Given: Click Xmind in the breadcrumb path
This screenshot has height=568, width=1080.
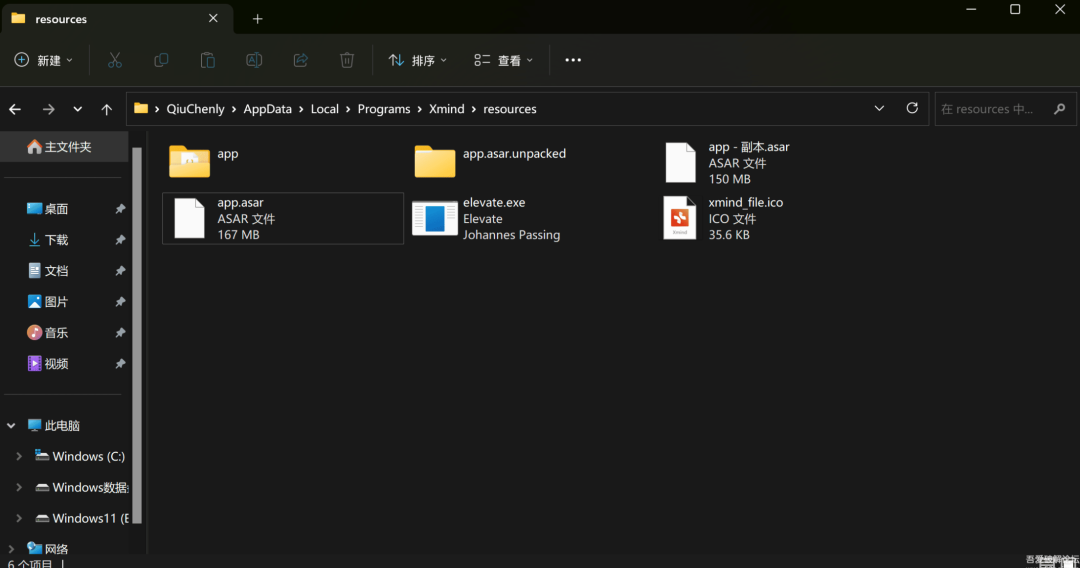Looking at the screenshot, I should [446, 109].
